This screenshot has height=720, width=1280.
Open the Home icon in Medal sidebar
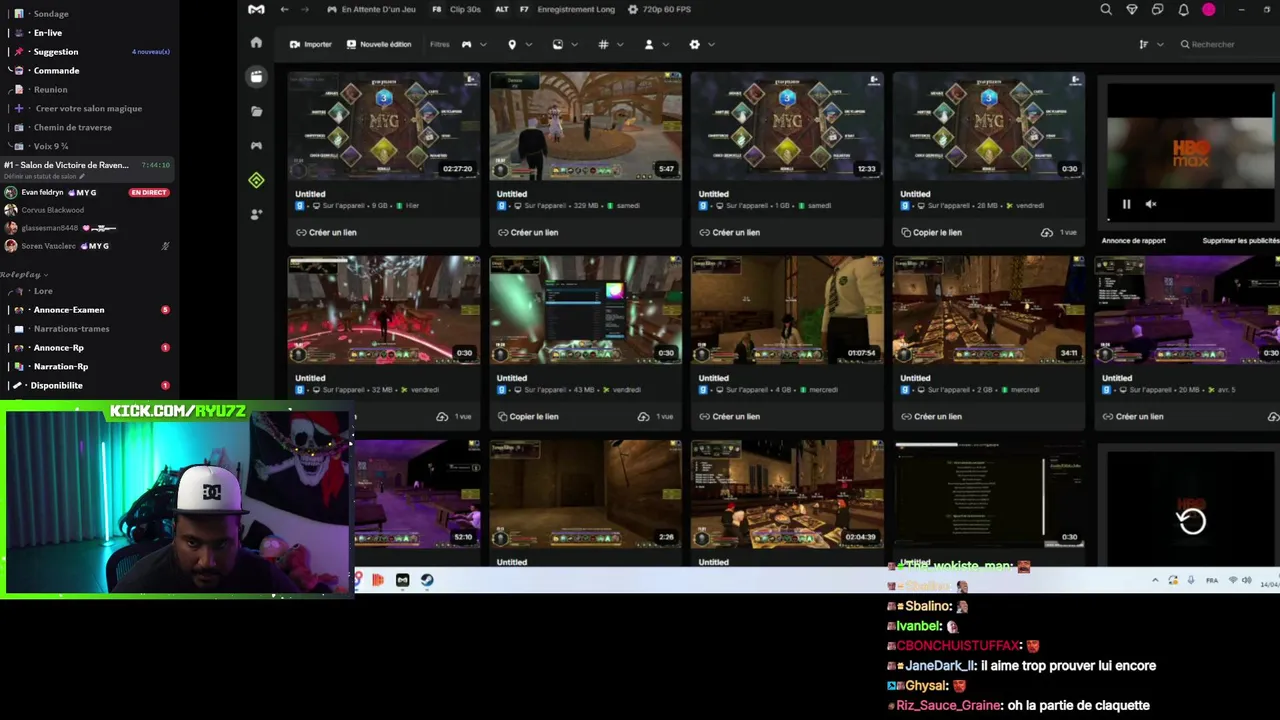[x=256, y=42]
